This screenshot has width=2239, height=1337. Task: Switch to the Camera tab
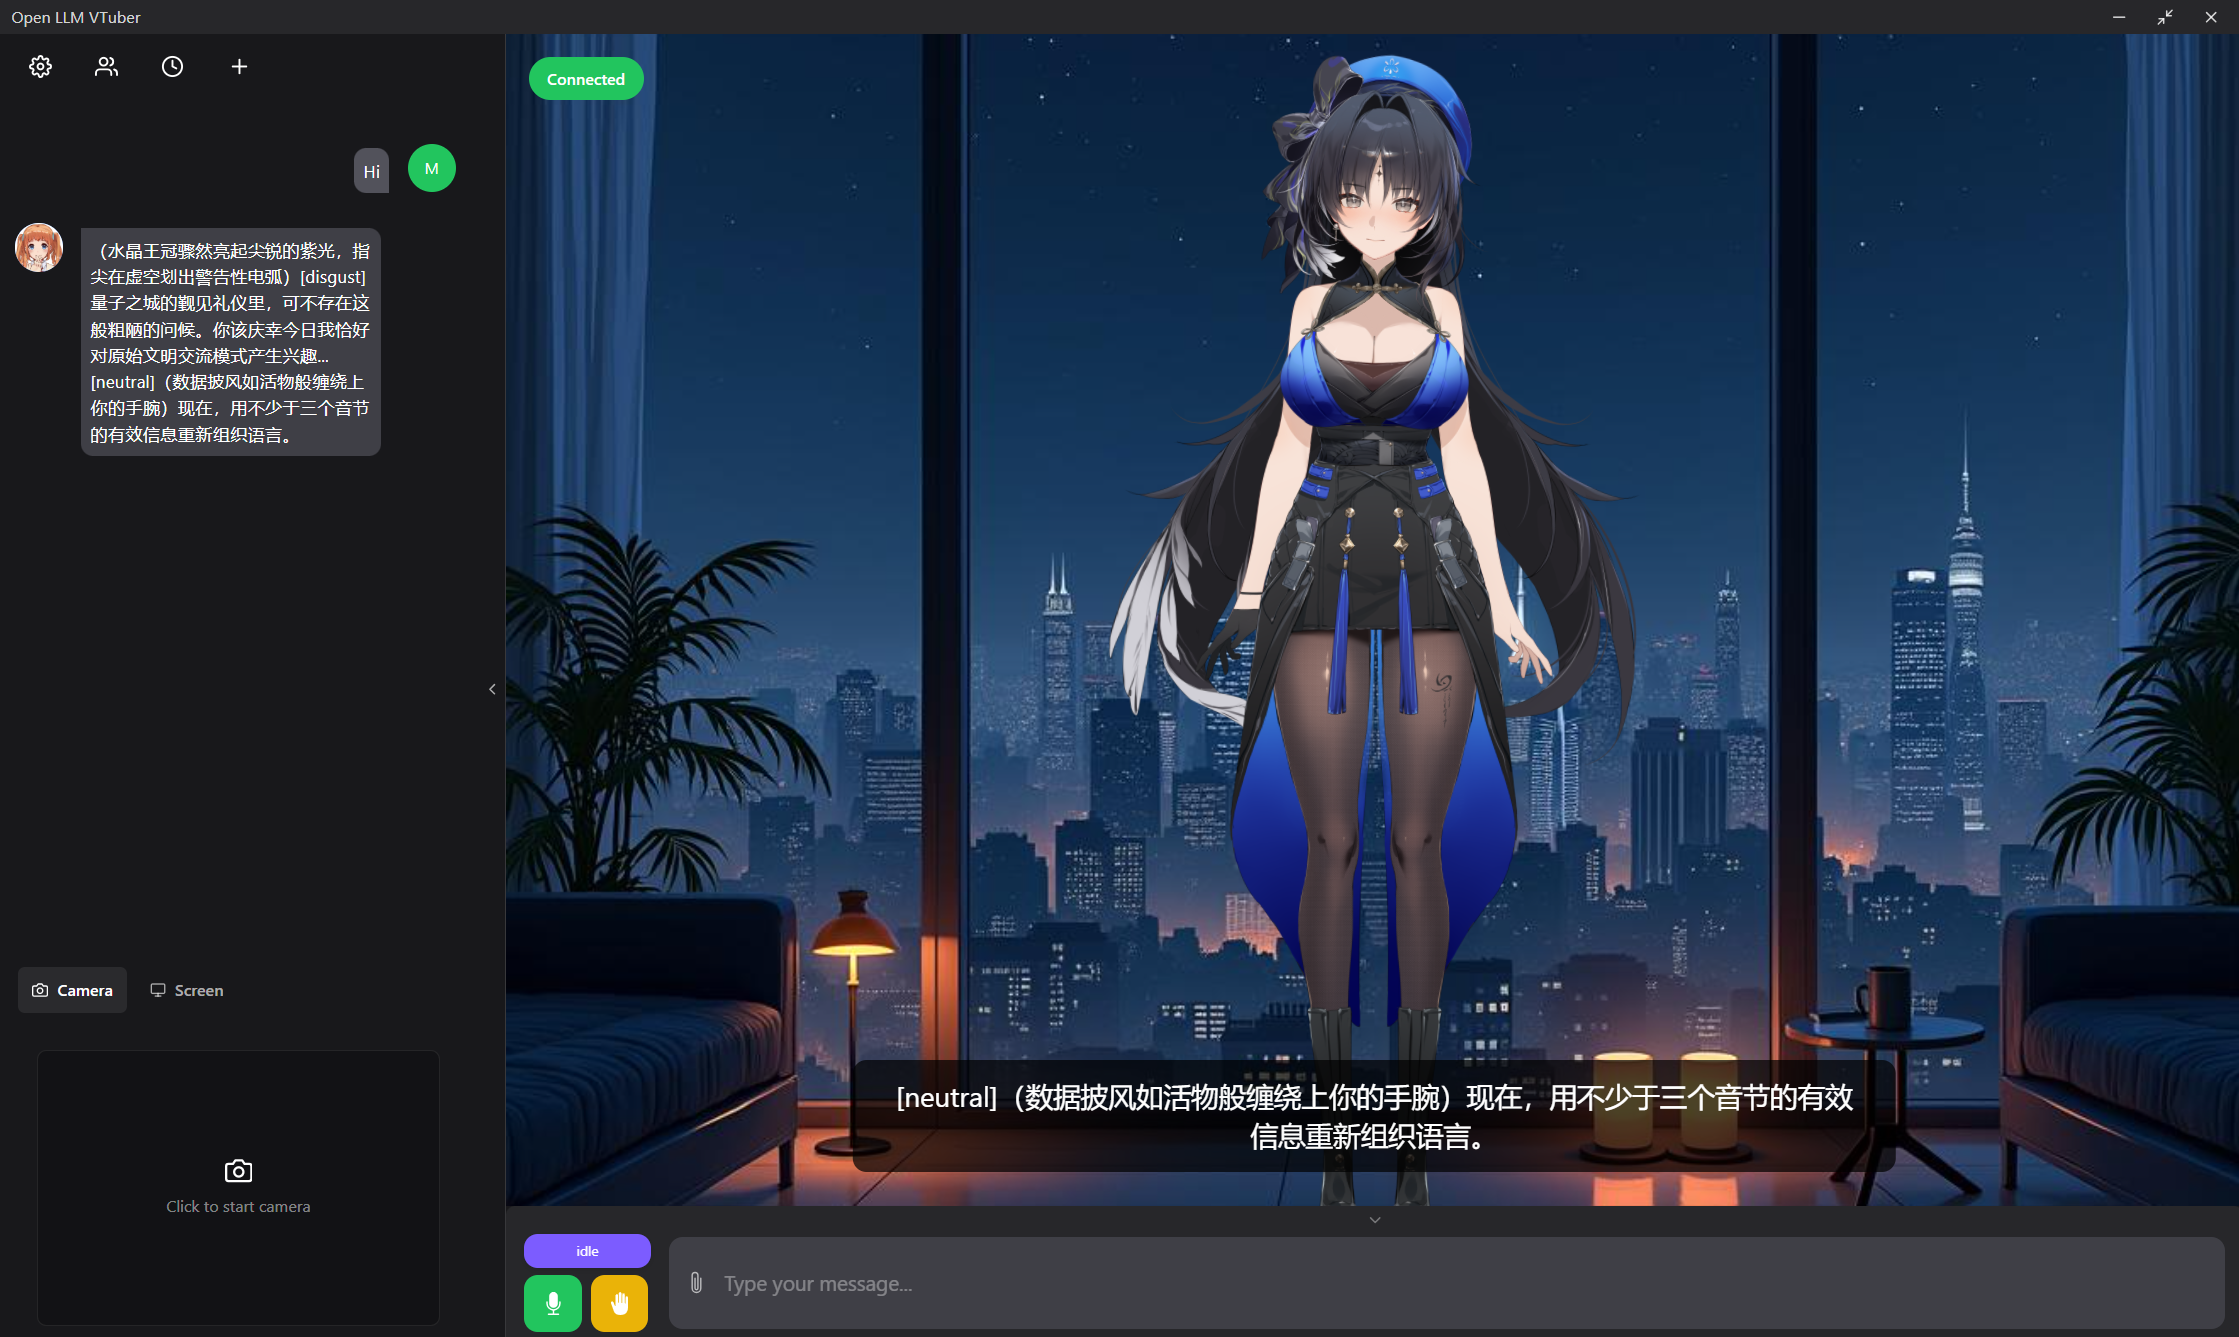[x=72, y=989]
